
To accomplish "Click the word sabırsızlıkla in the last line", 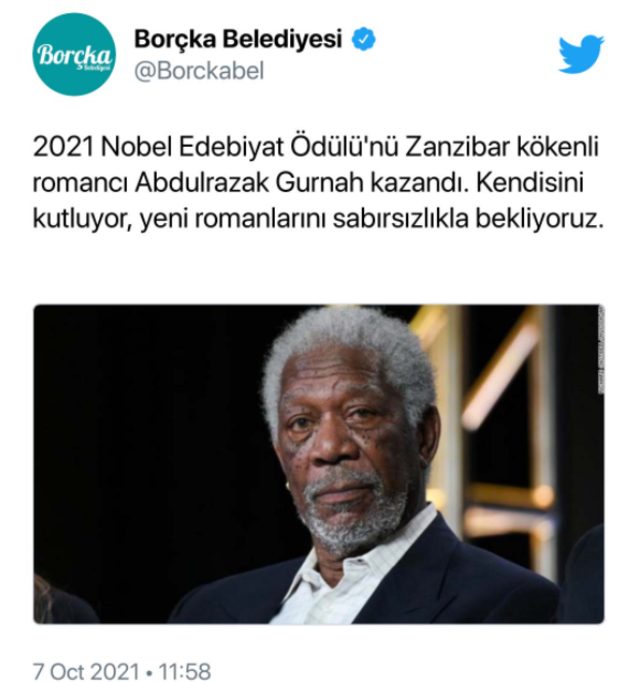I will 400,219.
